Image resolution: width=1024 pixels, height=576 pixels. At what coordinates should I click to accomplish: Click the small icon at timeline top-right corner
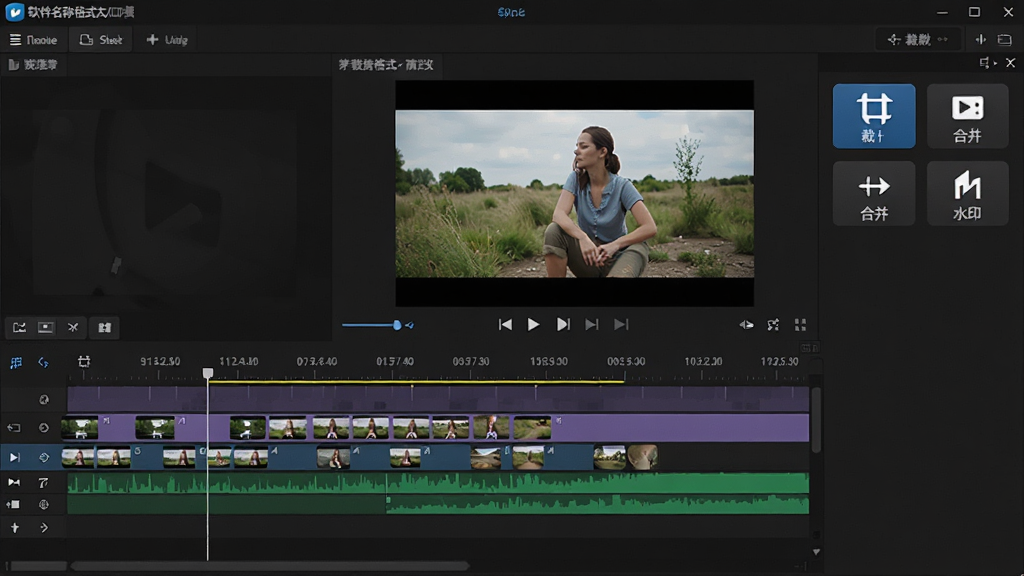click(809, 348)
